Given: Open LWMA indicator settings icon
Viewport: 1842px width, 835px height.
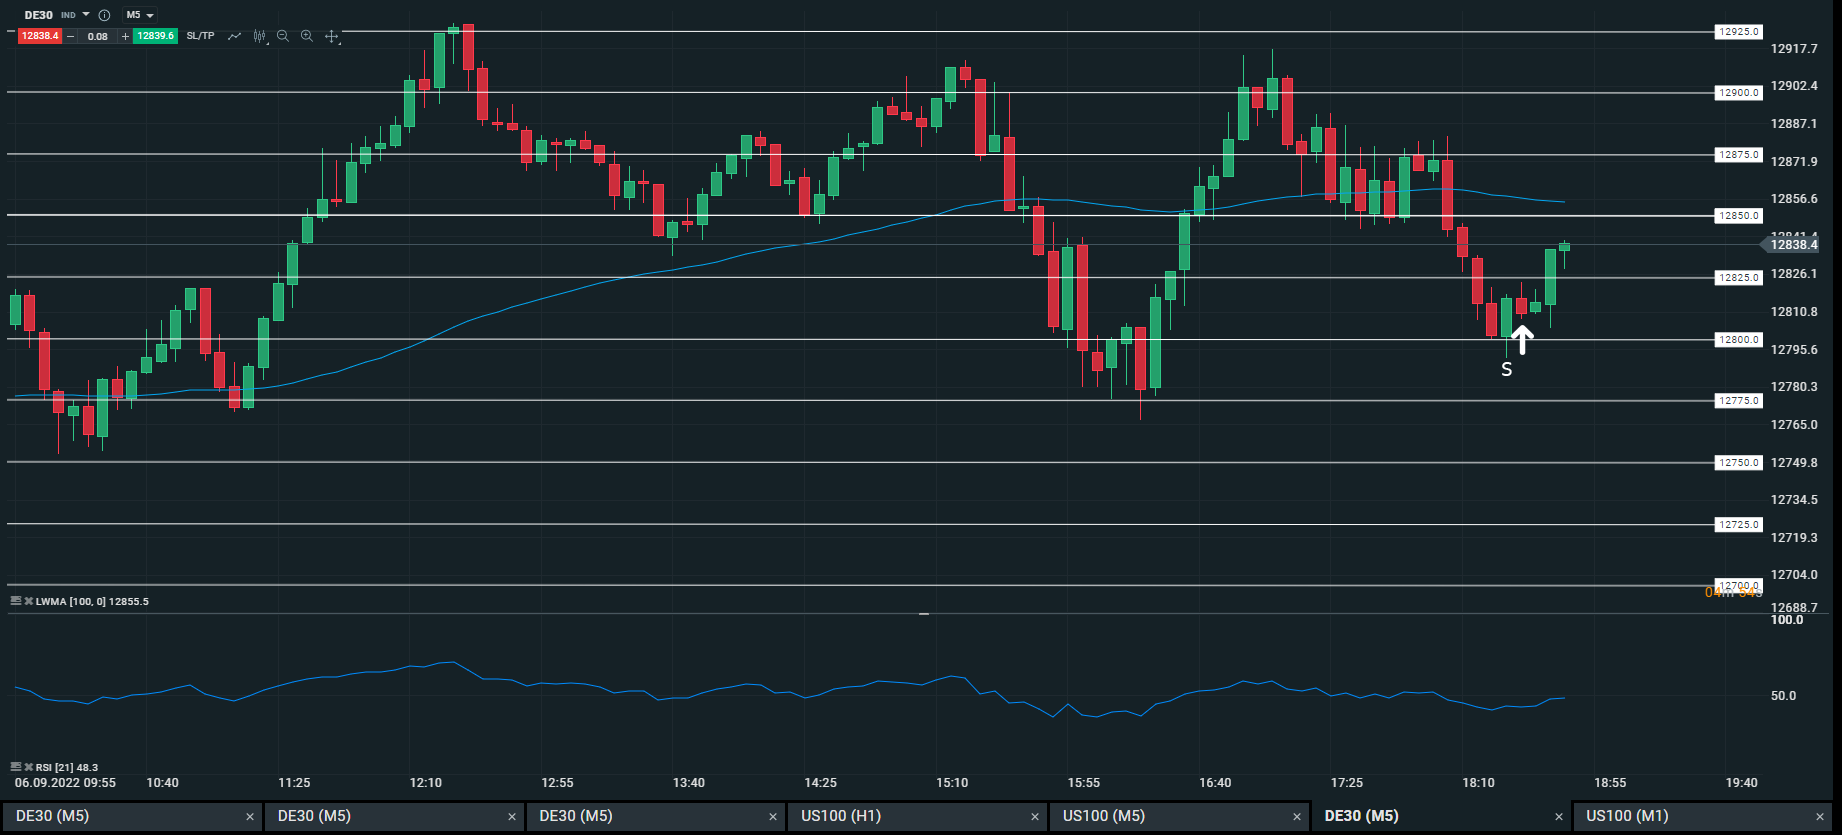Looking at the screenshot, I should pos(15,601).
